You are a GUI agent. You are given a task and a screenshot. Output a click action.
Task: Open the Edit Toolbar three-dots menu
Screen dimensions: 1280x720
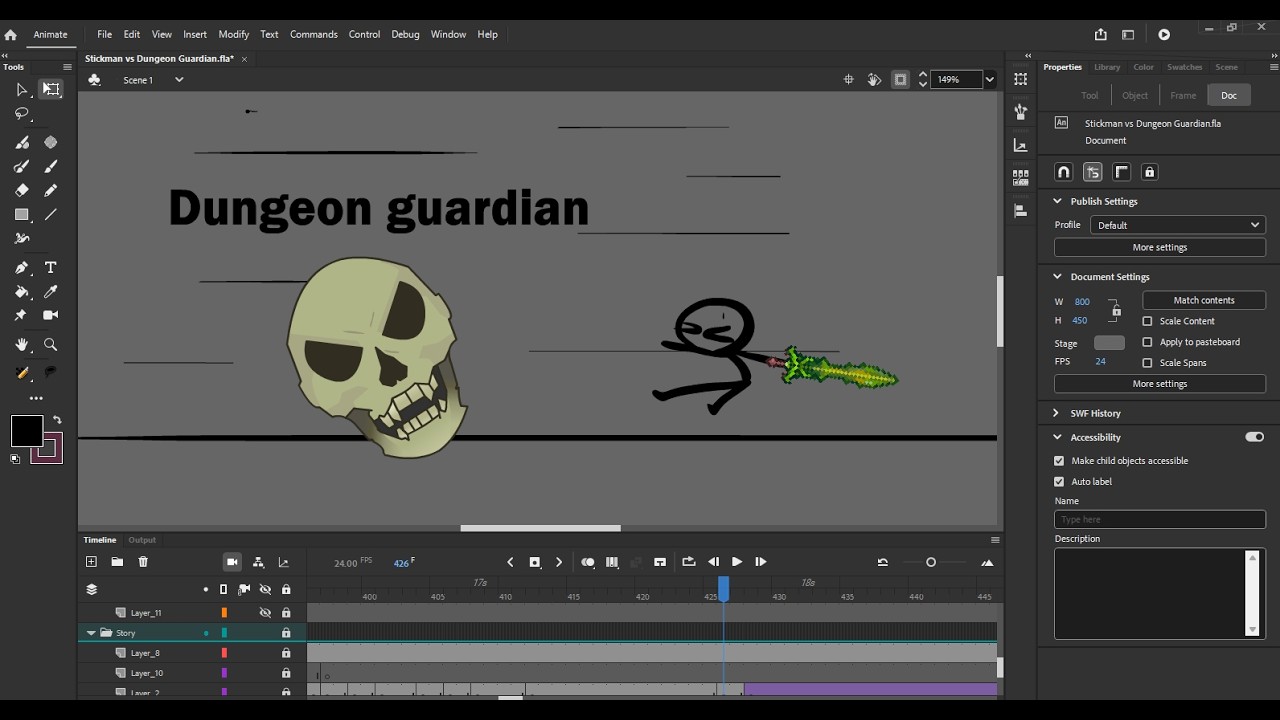(36, 398)
